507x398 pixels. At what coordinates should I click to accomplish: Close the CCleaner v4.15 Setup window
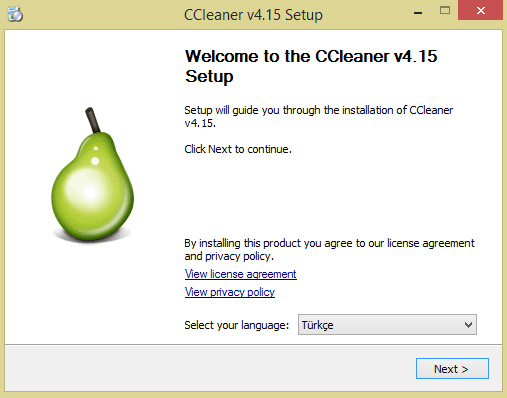click(x=480, y=10)
